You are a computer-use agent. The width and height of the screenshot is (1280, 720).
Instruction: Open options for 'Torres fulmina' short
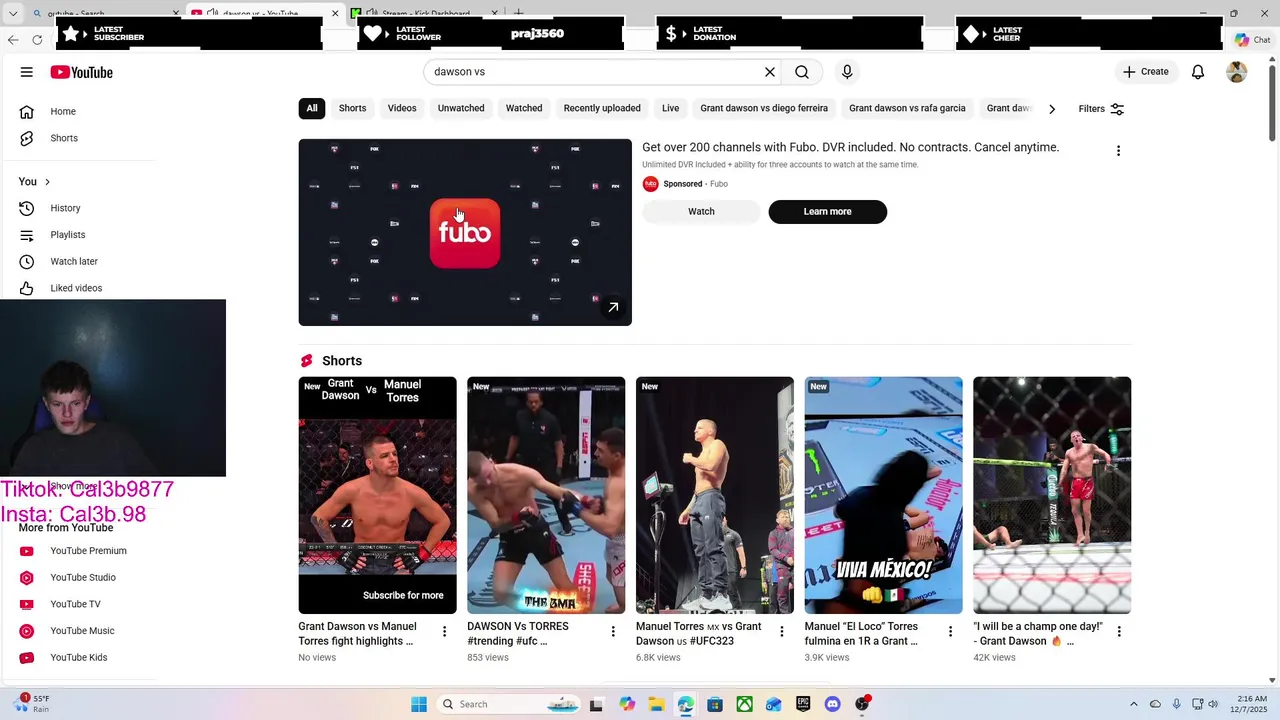pyautogui.click(x=951, y=632)
